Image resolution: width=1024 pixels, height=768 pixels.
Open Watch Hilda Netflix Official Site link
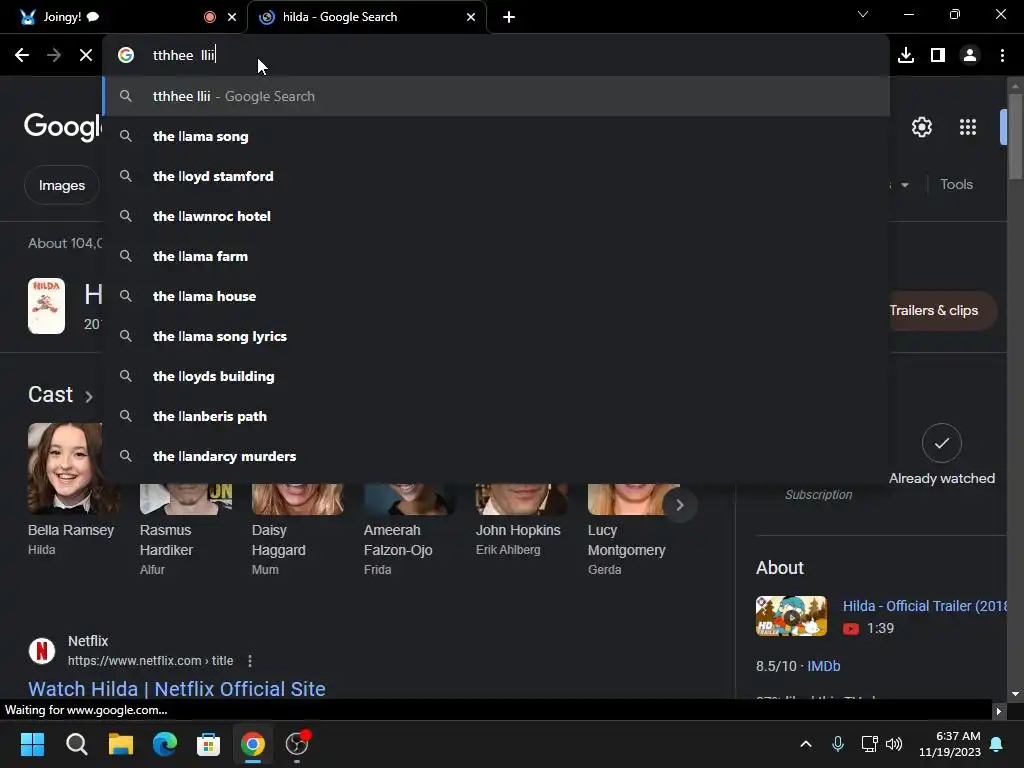[x=176, y=689]
